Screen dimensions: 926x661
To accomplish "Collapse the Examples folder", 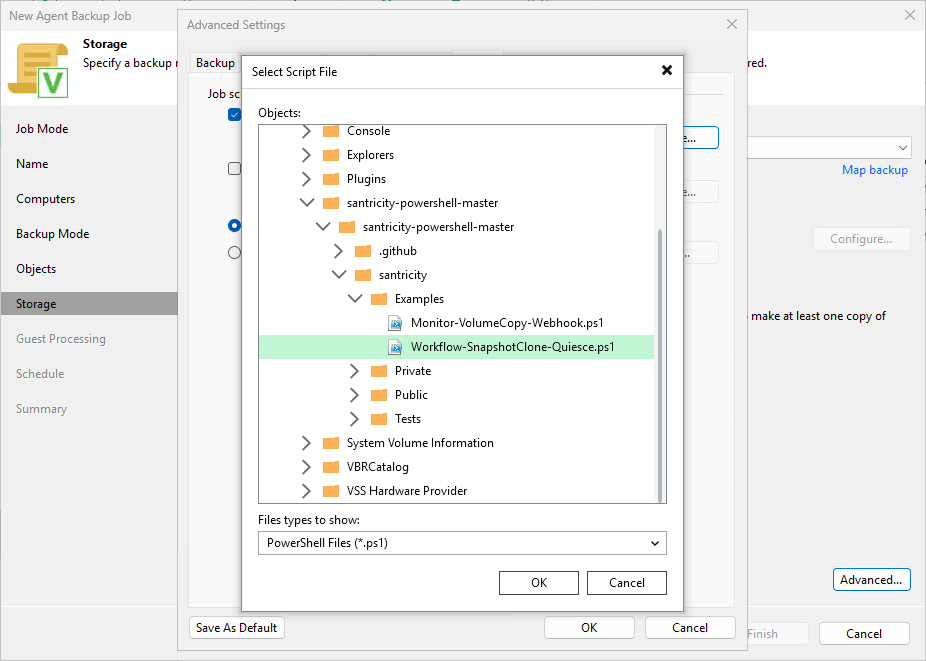I will click(x=354, y=299).
